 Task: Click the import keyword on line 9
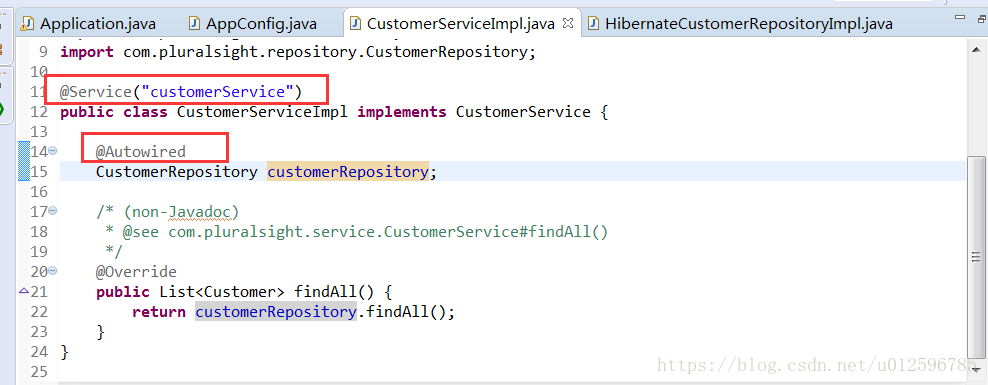[x=87, y=52]
